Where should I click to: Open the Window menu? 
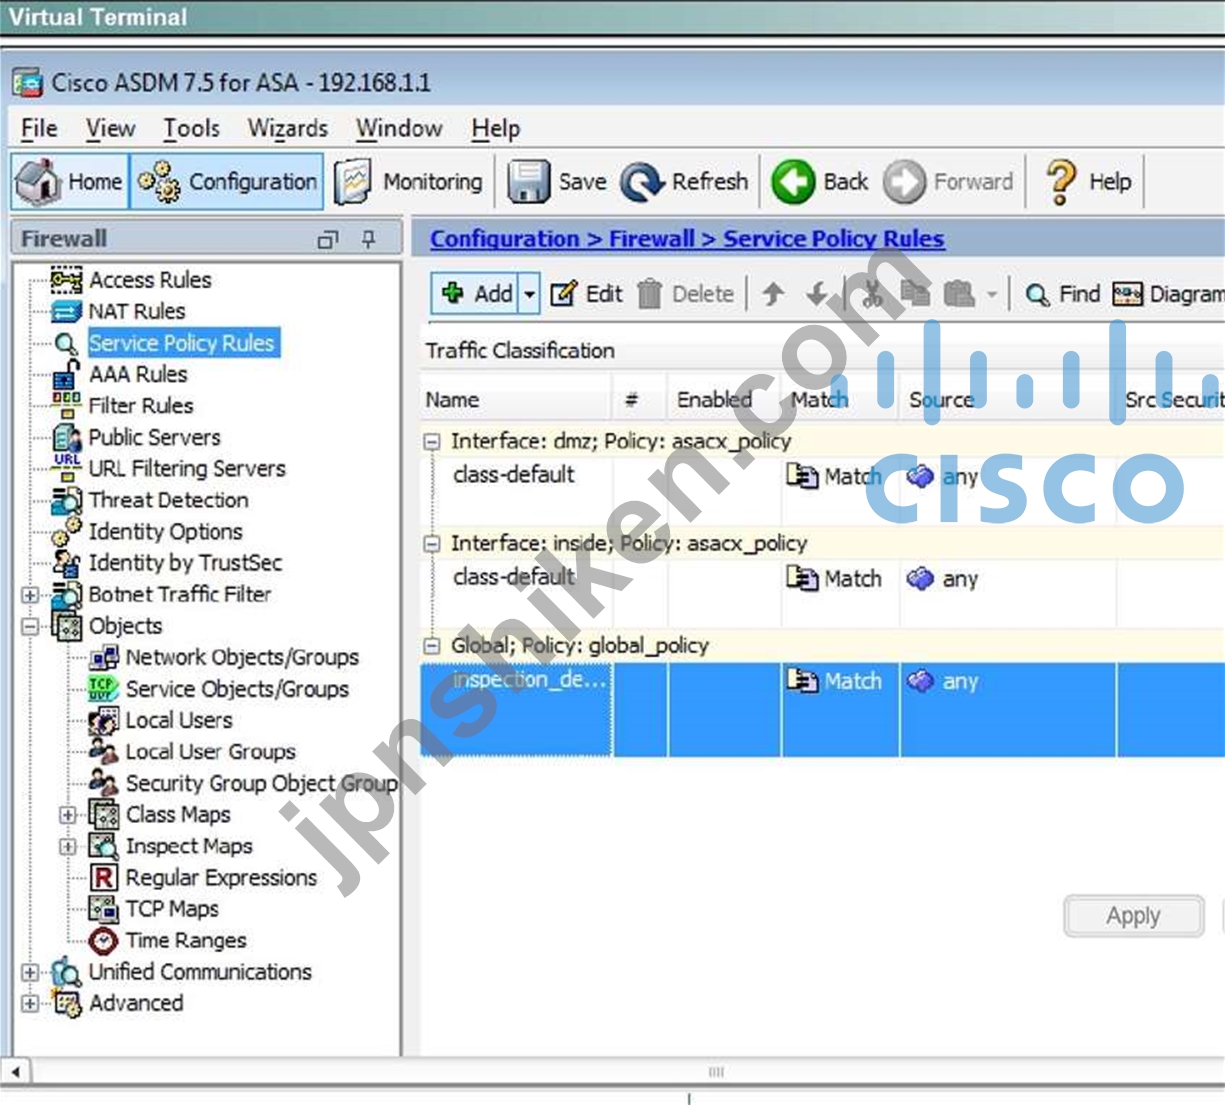[x=399, y=129]
